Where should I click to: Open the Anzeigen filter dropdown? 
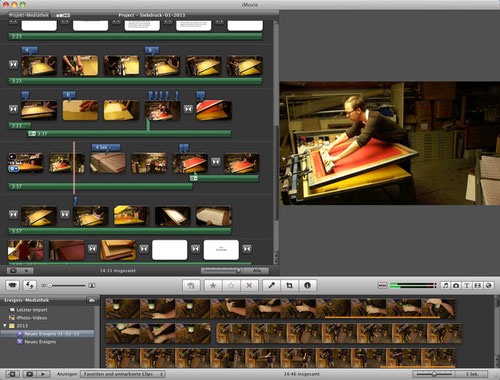(123, 374)
